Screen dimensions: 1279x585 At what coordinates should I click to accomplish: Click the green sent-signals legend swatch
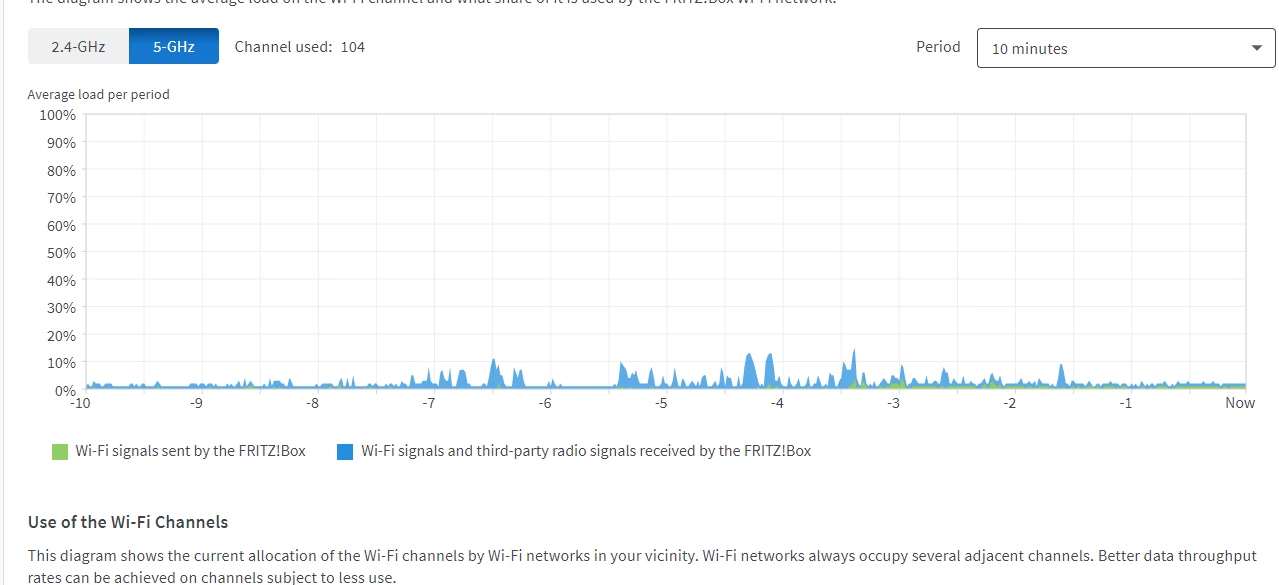click(60, 452)
